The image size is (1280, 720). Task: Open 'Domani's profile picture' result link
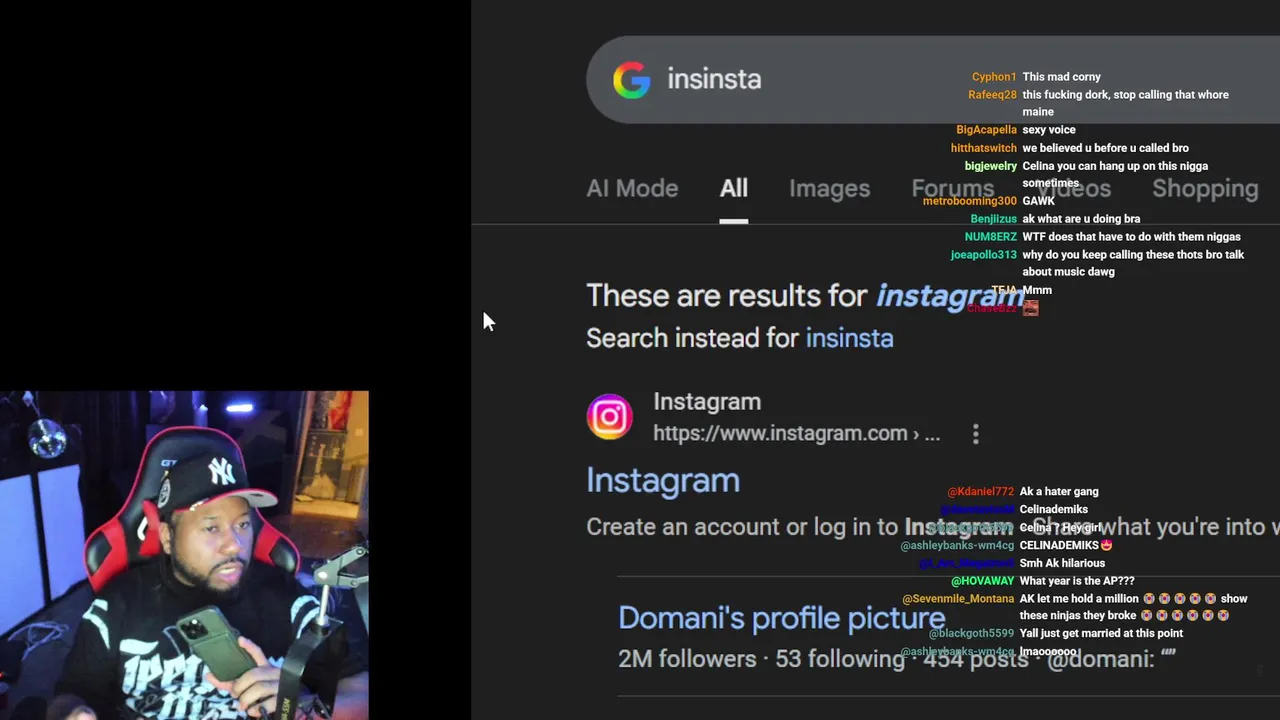782,618
